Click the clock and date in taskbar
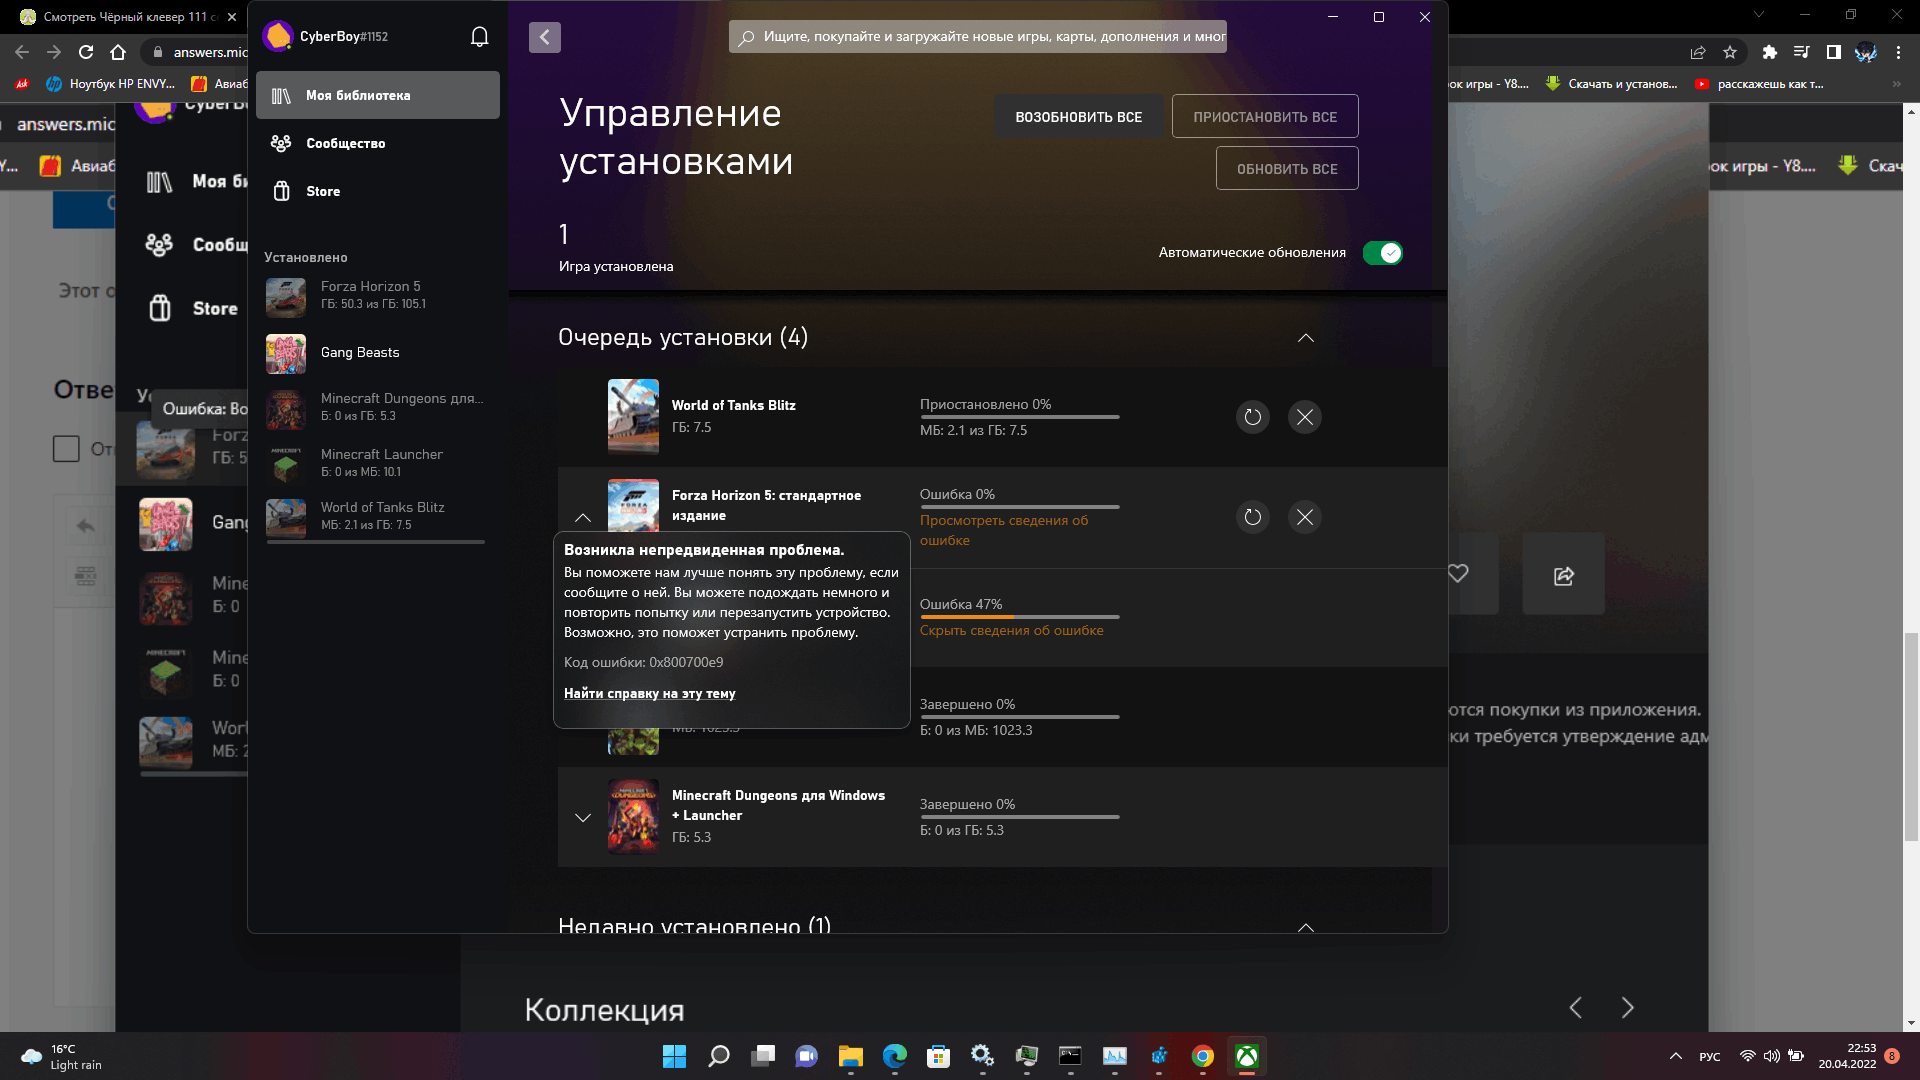Viewport: 1920px width, 1080px height. pos(1848,1056)
